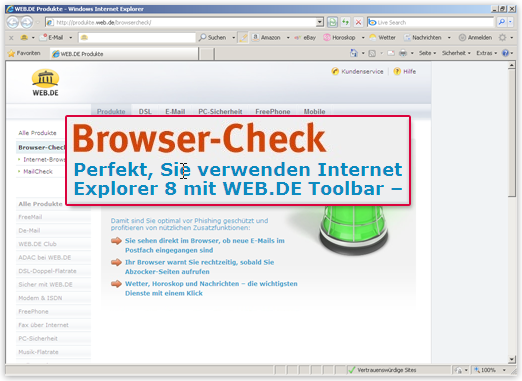Refresh the page with the green arrows icon
The width and height of the screenshot is (522, 381).
click(x=345, y=22)
